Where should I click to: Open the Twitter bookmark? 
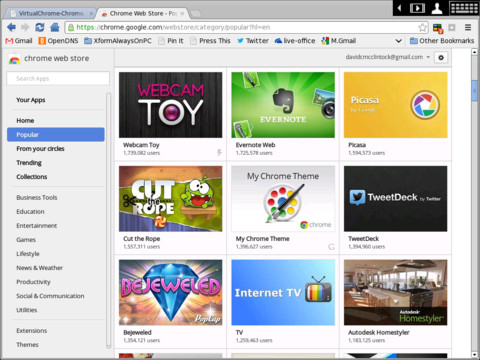pyautogui.click(x=253, y=41)
